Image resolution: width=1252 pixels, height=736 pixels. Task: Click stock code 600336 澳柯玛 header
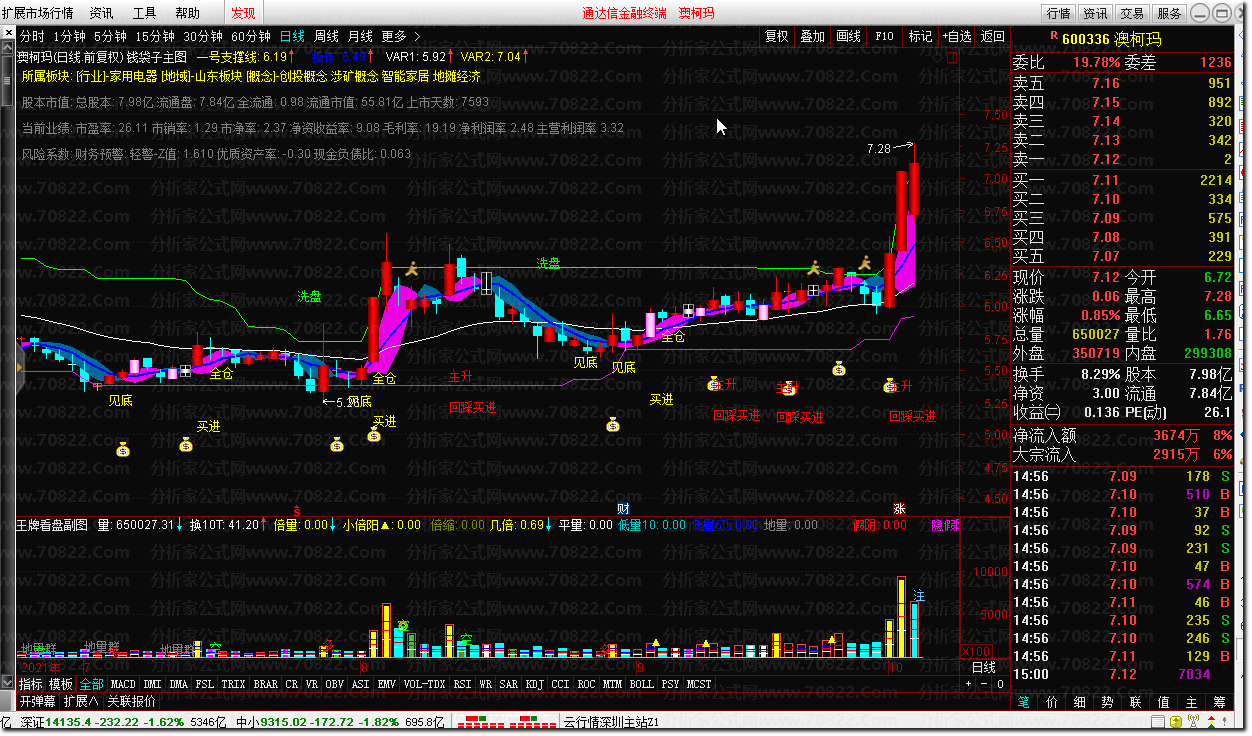[x=1111, y=38]
